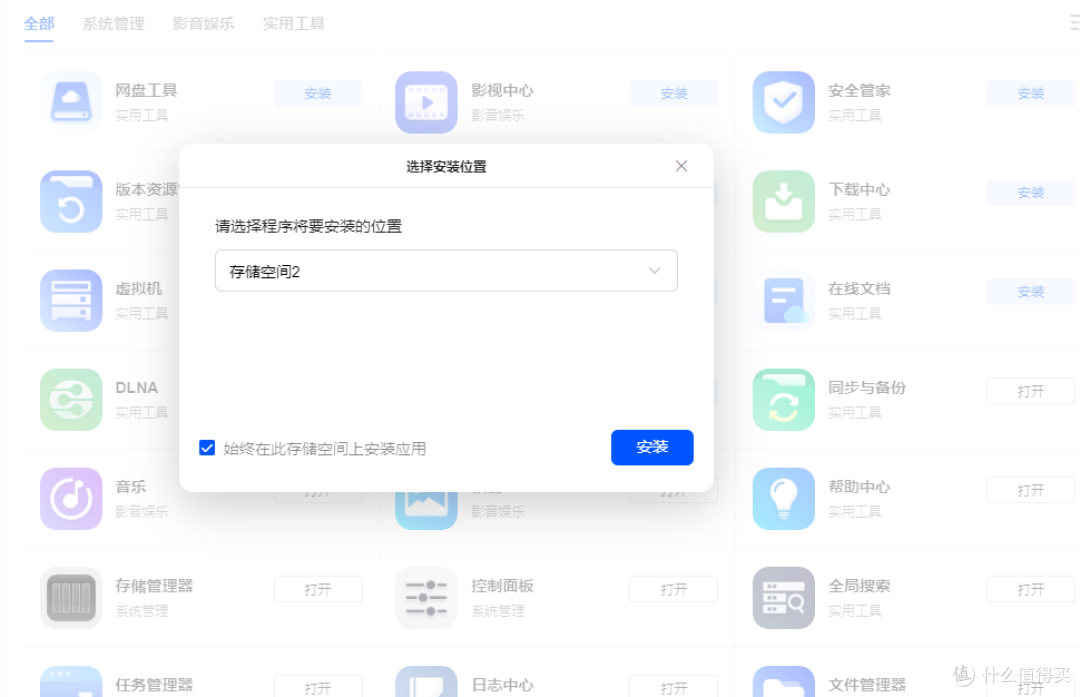Viewport: 1080px width, 697px height.
Task: Open the 存储空间2 location dropdown
Action: 446,271
